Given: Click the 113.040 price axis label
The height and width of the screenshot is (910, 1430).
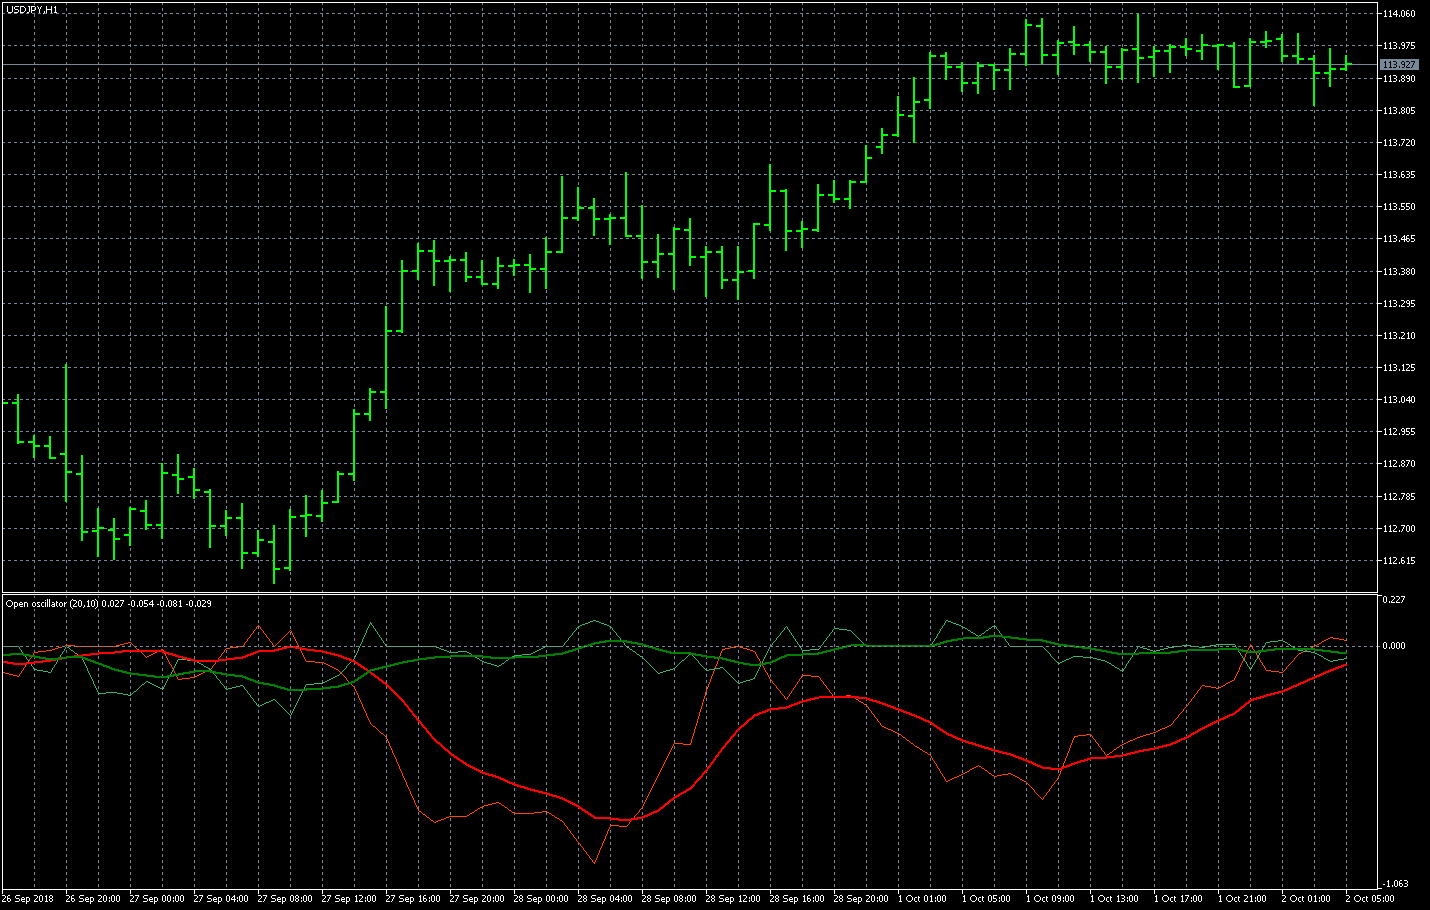Looking at the screenshot, I should 1399,400.
